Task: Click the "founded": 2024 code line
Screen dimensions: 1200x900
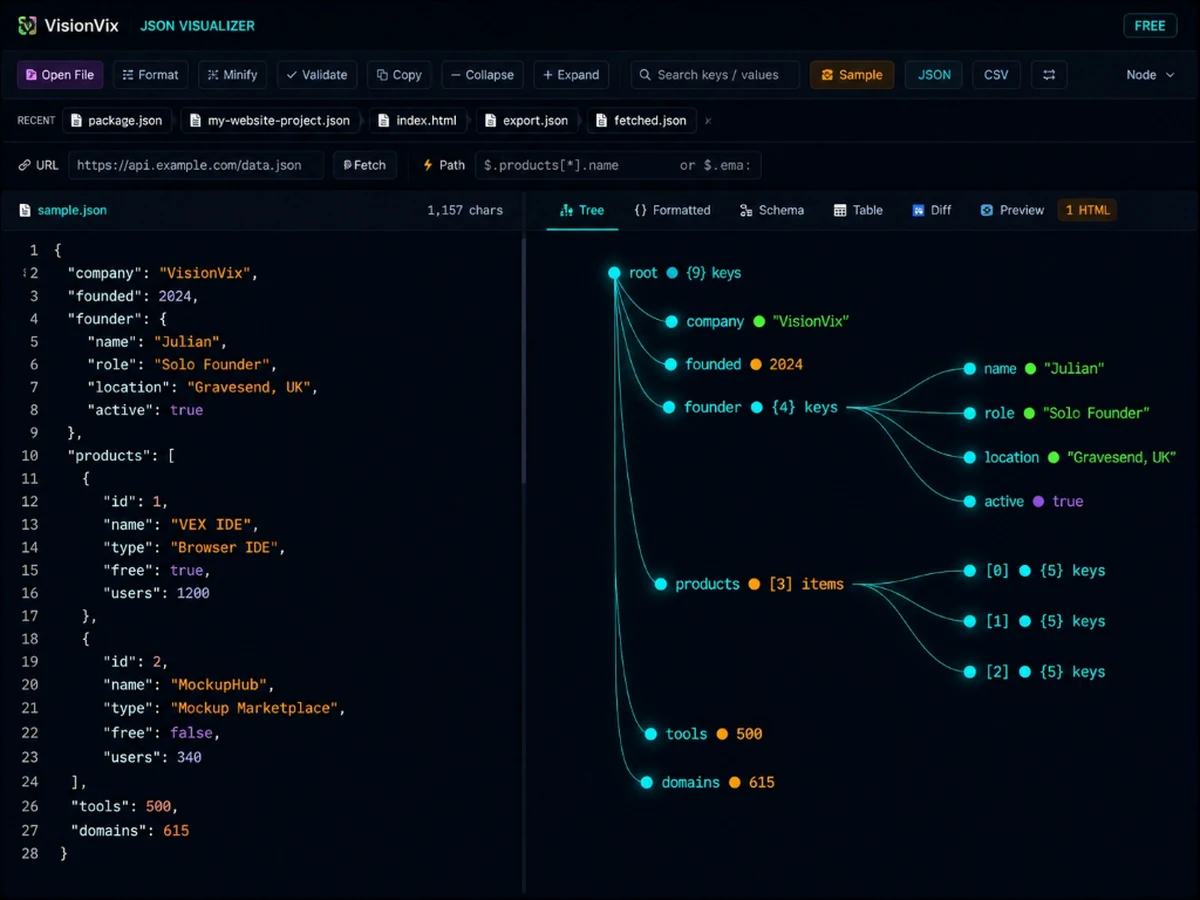Action: point(133,296)
